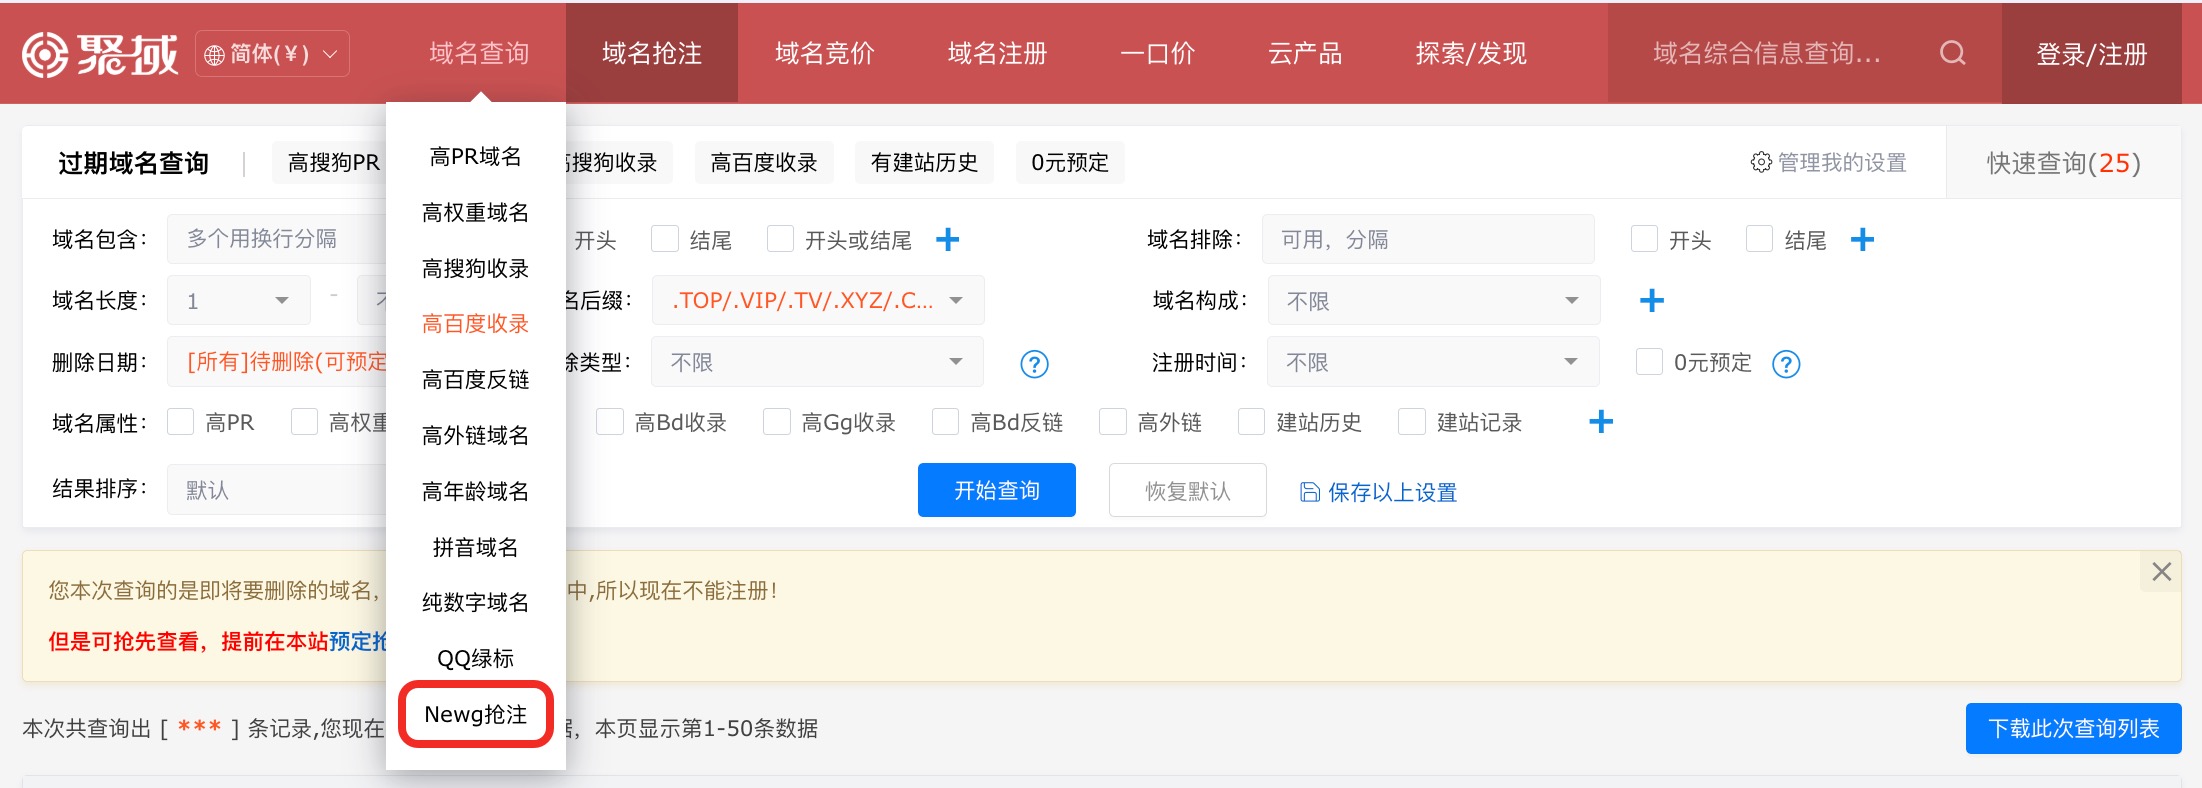Click the blue 开始查询 button
Viewport: 2202px width, 788px height.
[997, 490]
